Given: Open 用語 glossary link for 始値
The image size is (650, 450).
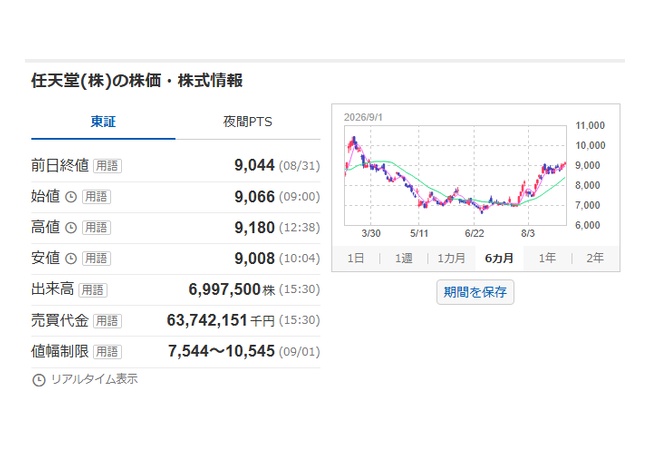Looking at the screenshot, I should coord(97,196).
